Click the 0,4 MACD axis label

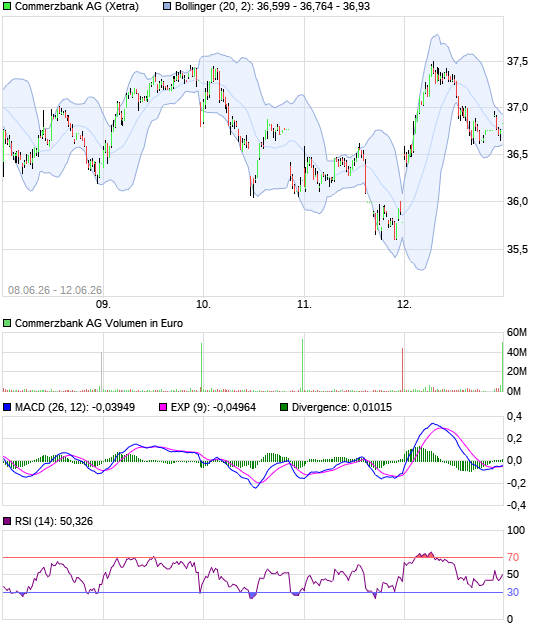point(515,417)
